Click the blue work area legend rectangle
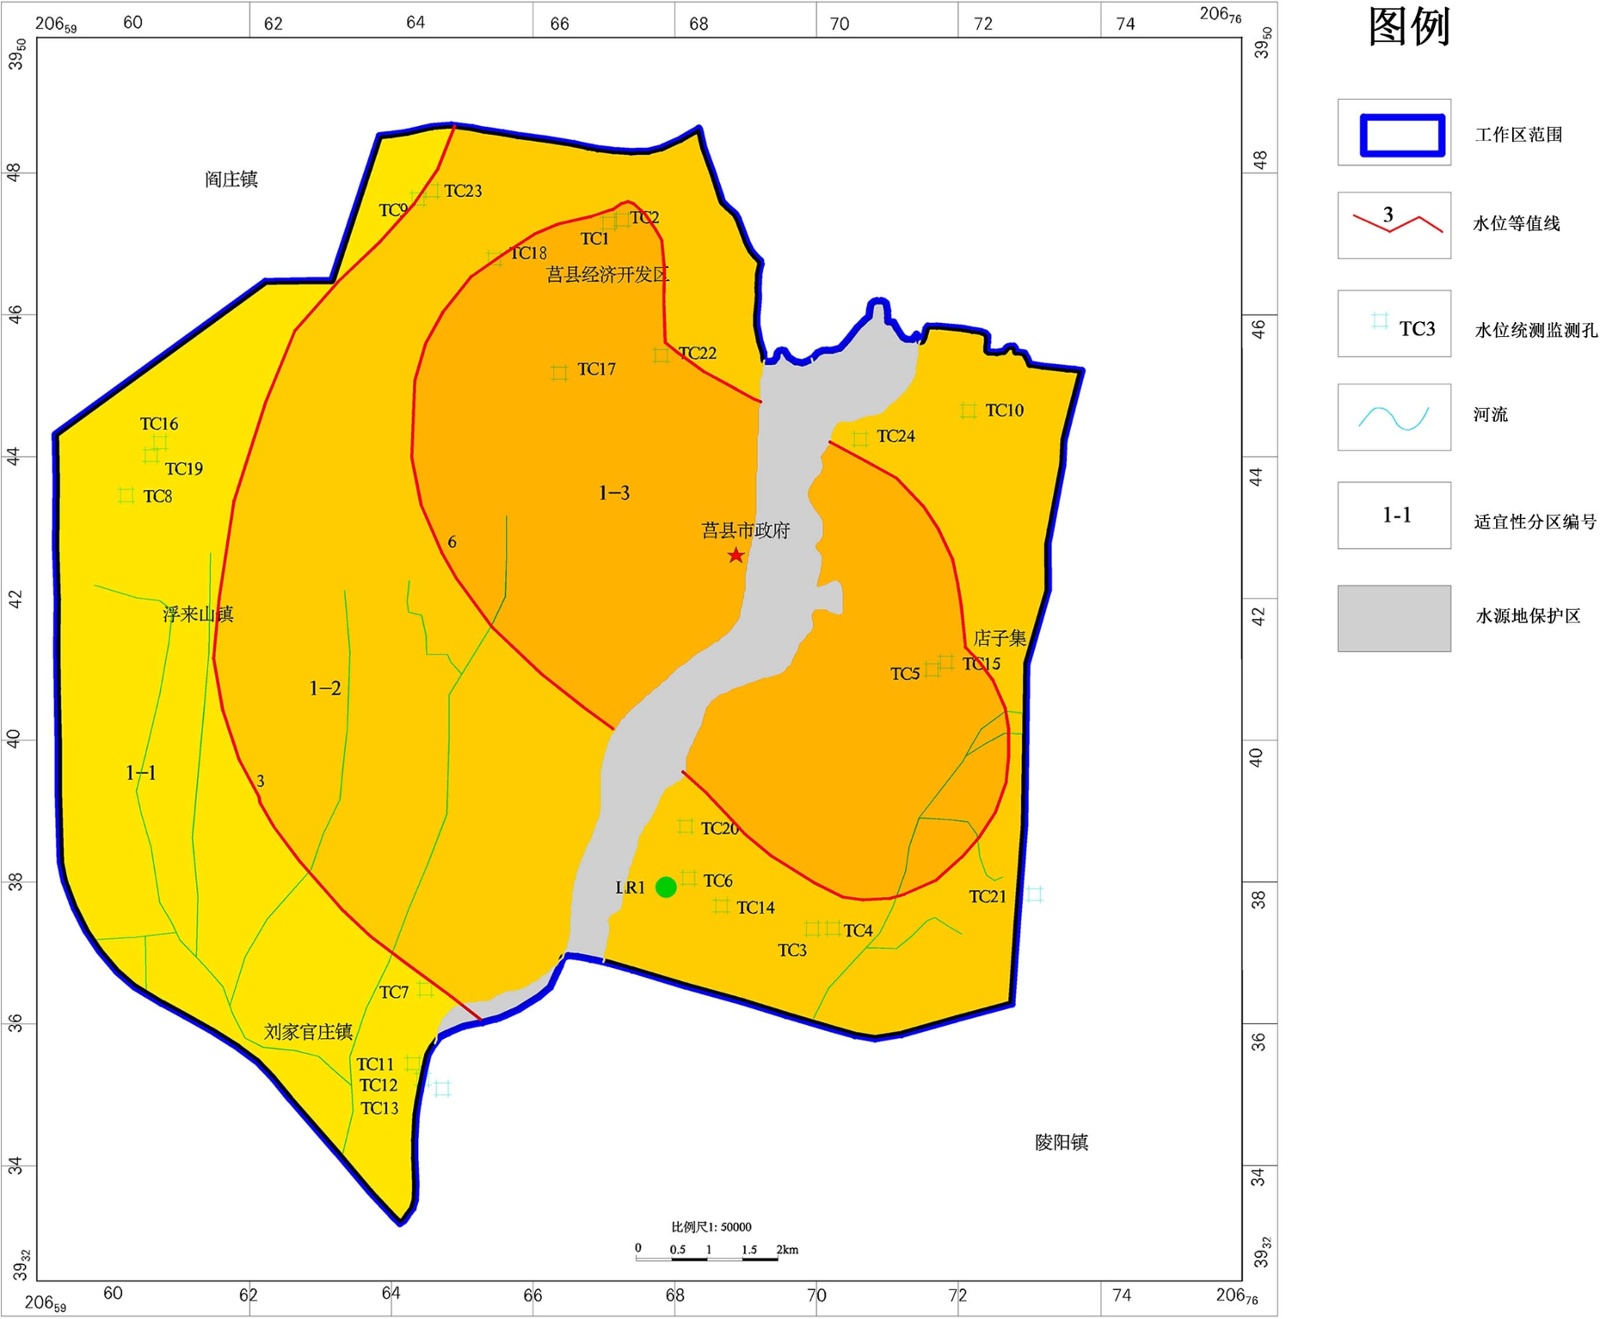Screen dimensions: 1600x1319 1402,135
